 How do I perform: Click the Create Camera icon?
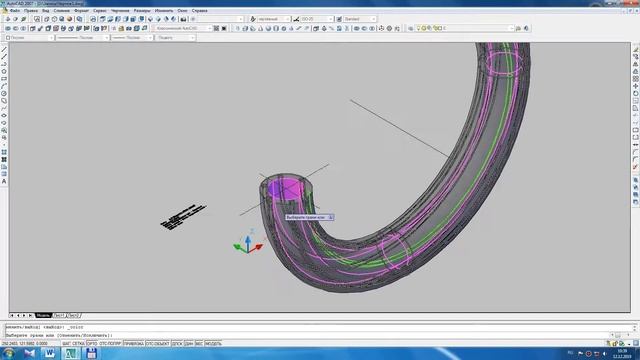click(x=183, y=19)
